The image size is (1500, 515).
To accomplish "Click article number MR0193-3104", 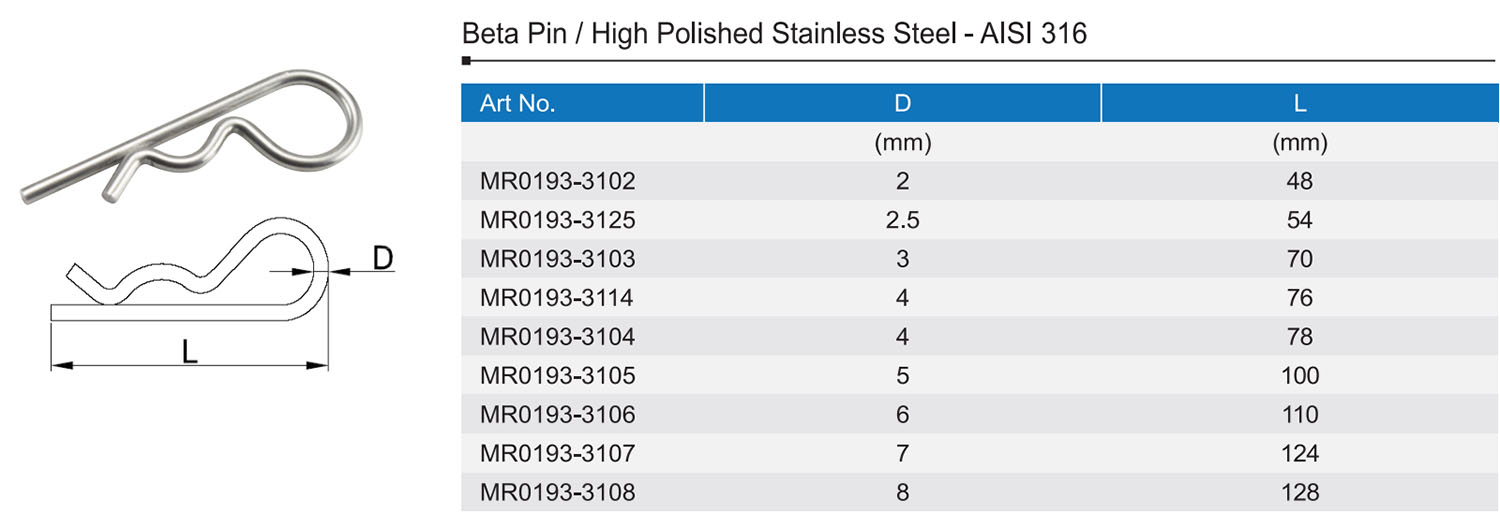I will tap(557, 337).
